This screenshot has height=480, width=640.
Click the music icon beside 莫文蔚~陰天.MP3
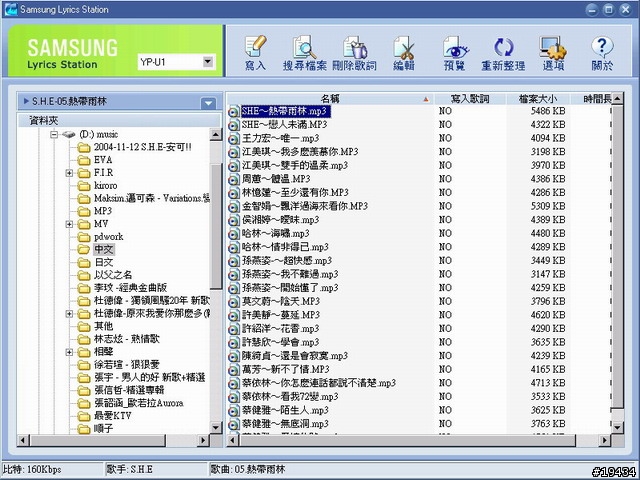[x=233, y=302]
